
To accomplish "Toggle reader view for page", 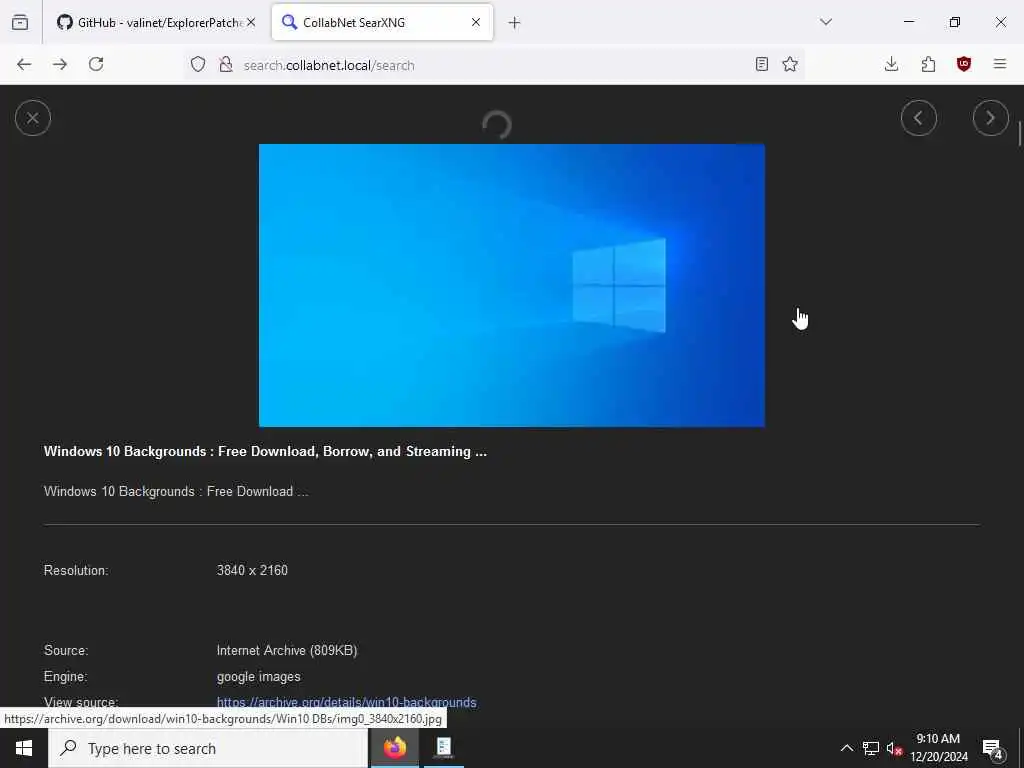I will pyautogui.click(x=761, y=64).
